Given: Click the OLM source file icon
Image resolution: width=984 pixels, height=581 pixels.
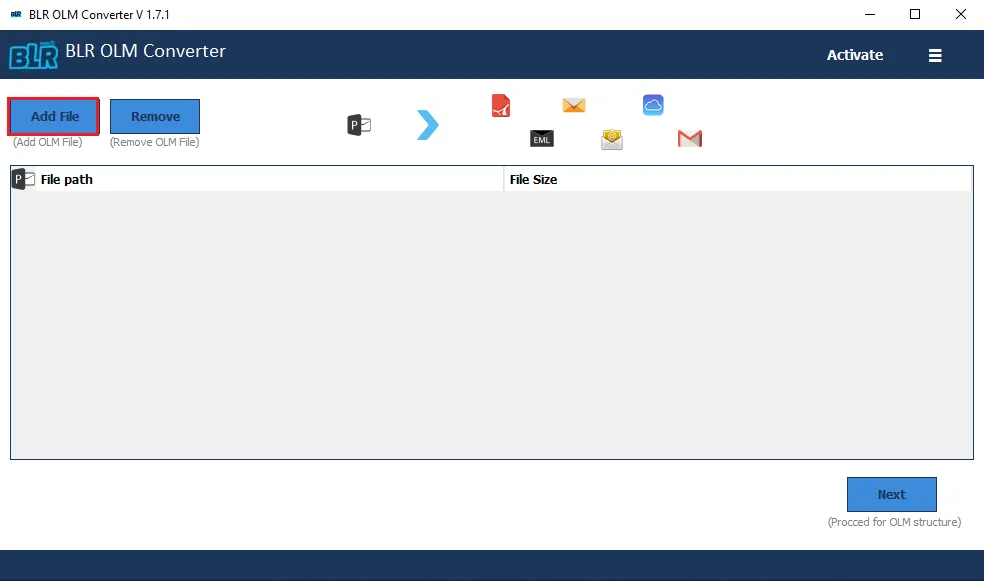Looking at the screenshot, I should [x=357, y=122].
